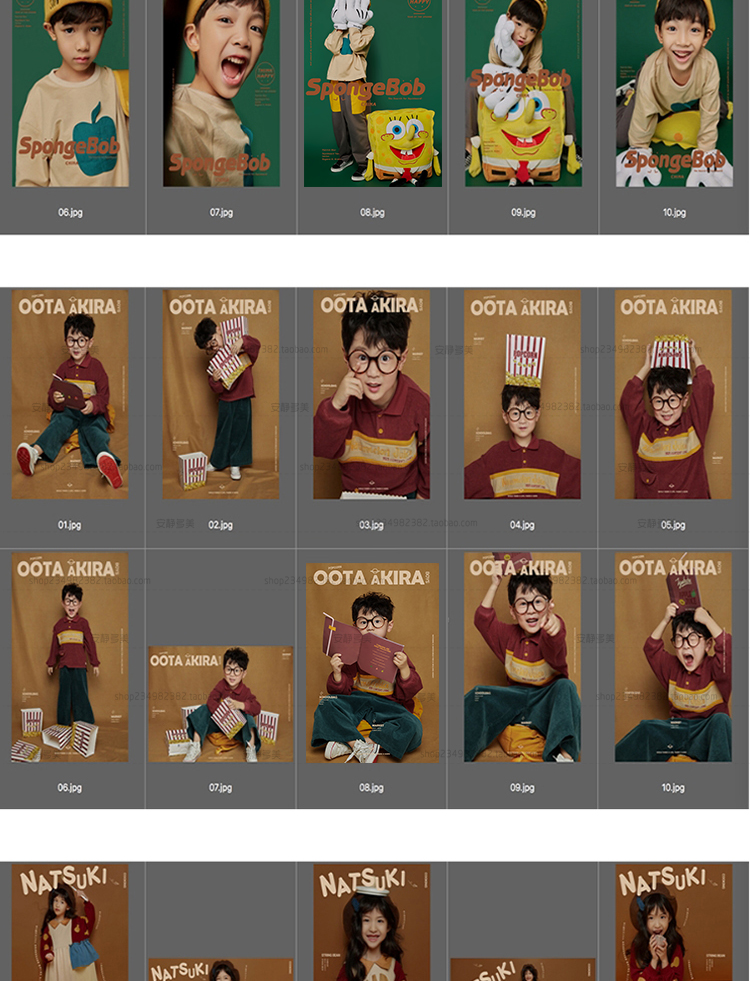Image resolution: width=750 pixels, height=981 pixels.
Task: Select OOTA AKIRA thumbnail of seated boy reading book
Action: (x=70, y=394)
